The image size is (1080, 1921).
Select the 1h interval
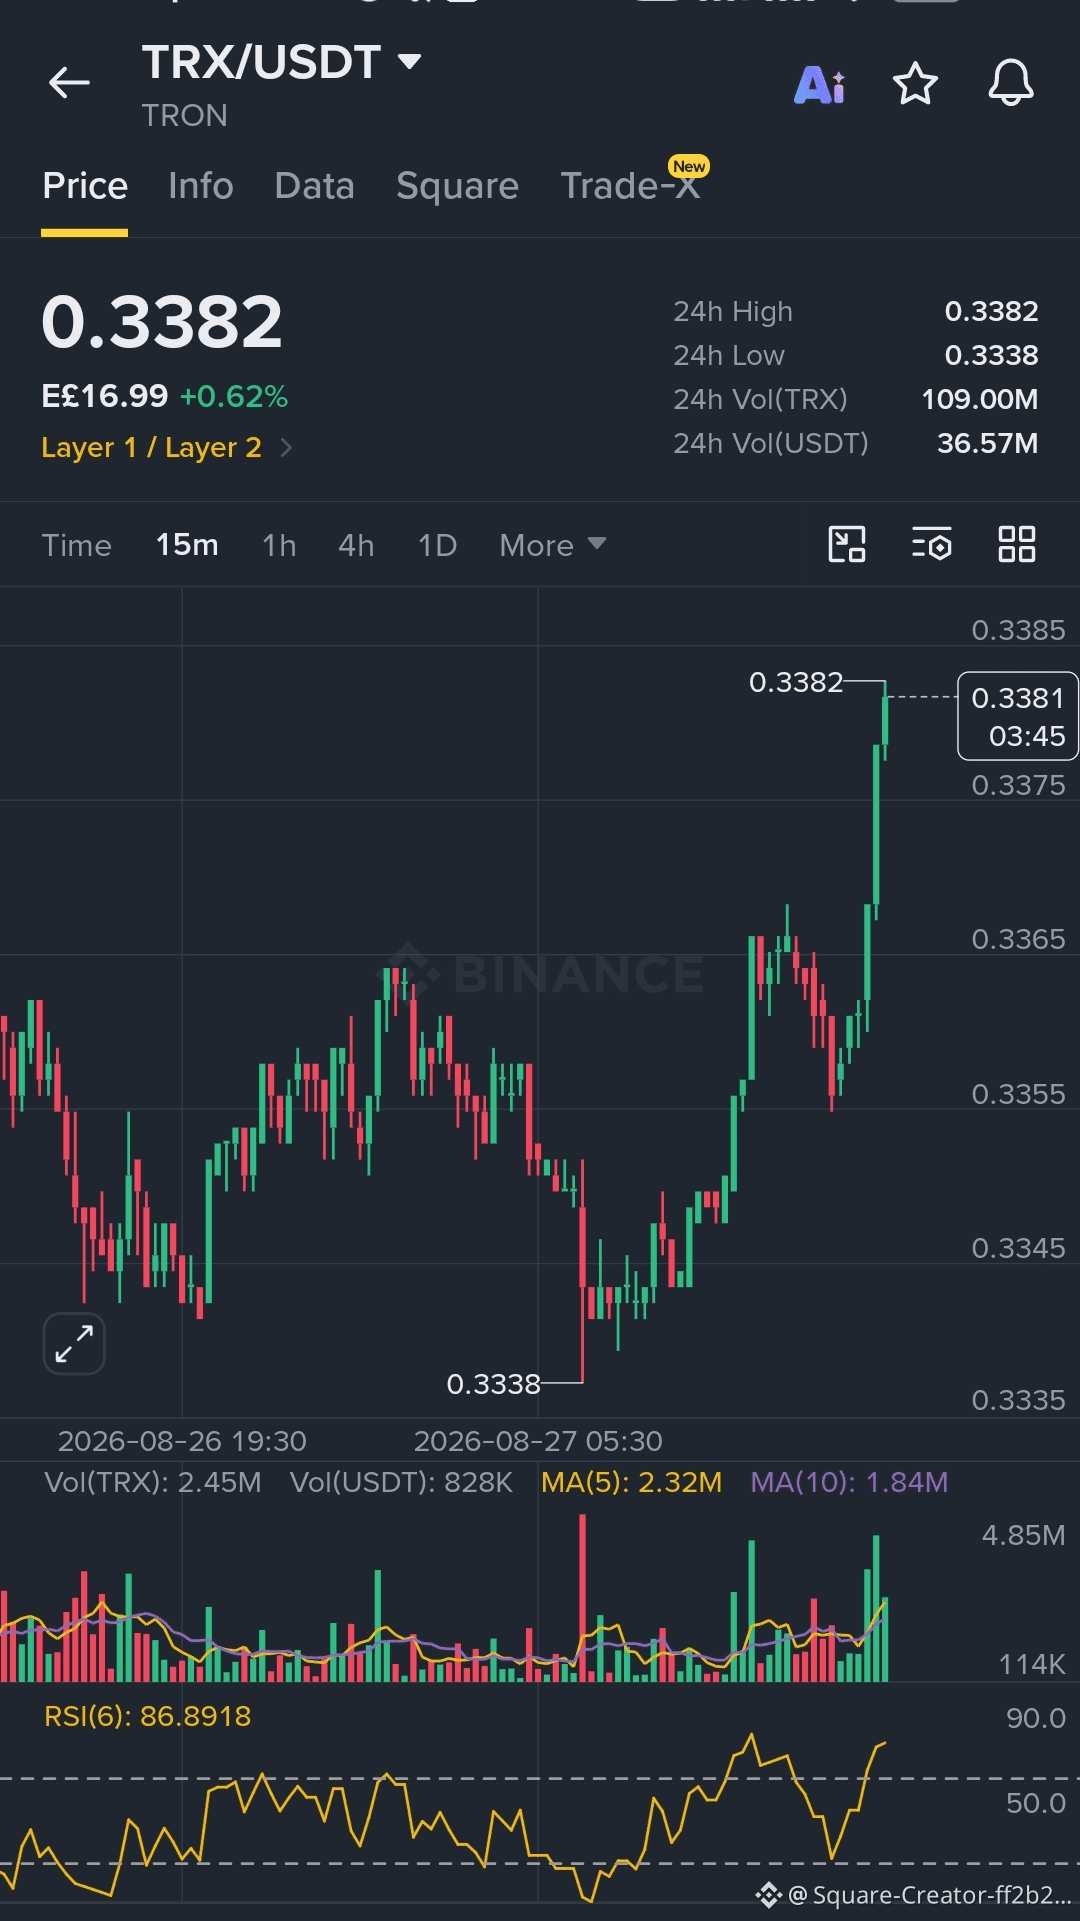(x=279, y=545)
